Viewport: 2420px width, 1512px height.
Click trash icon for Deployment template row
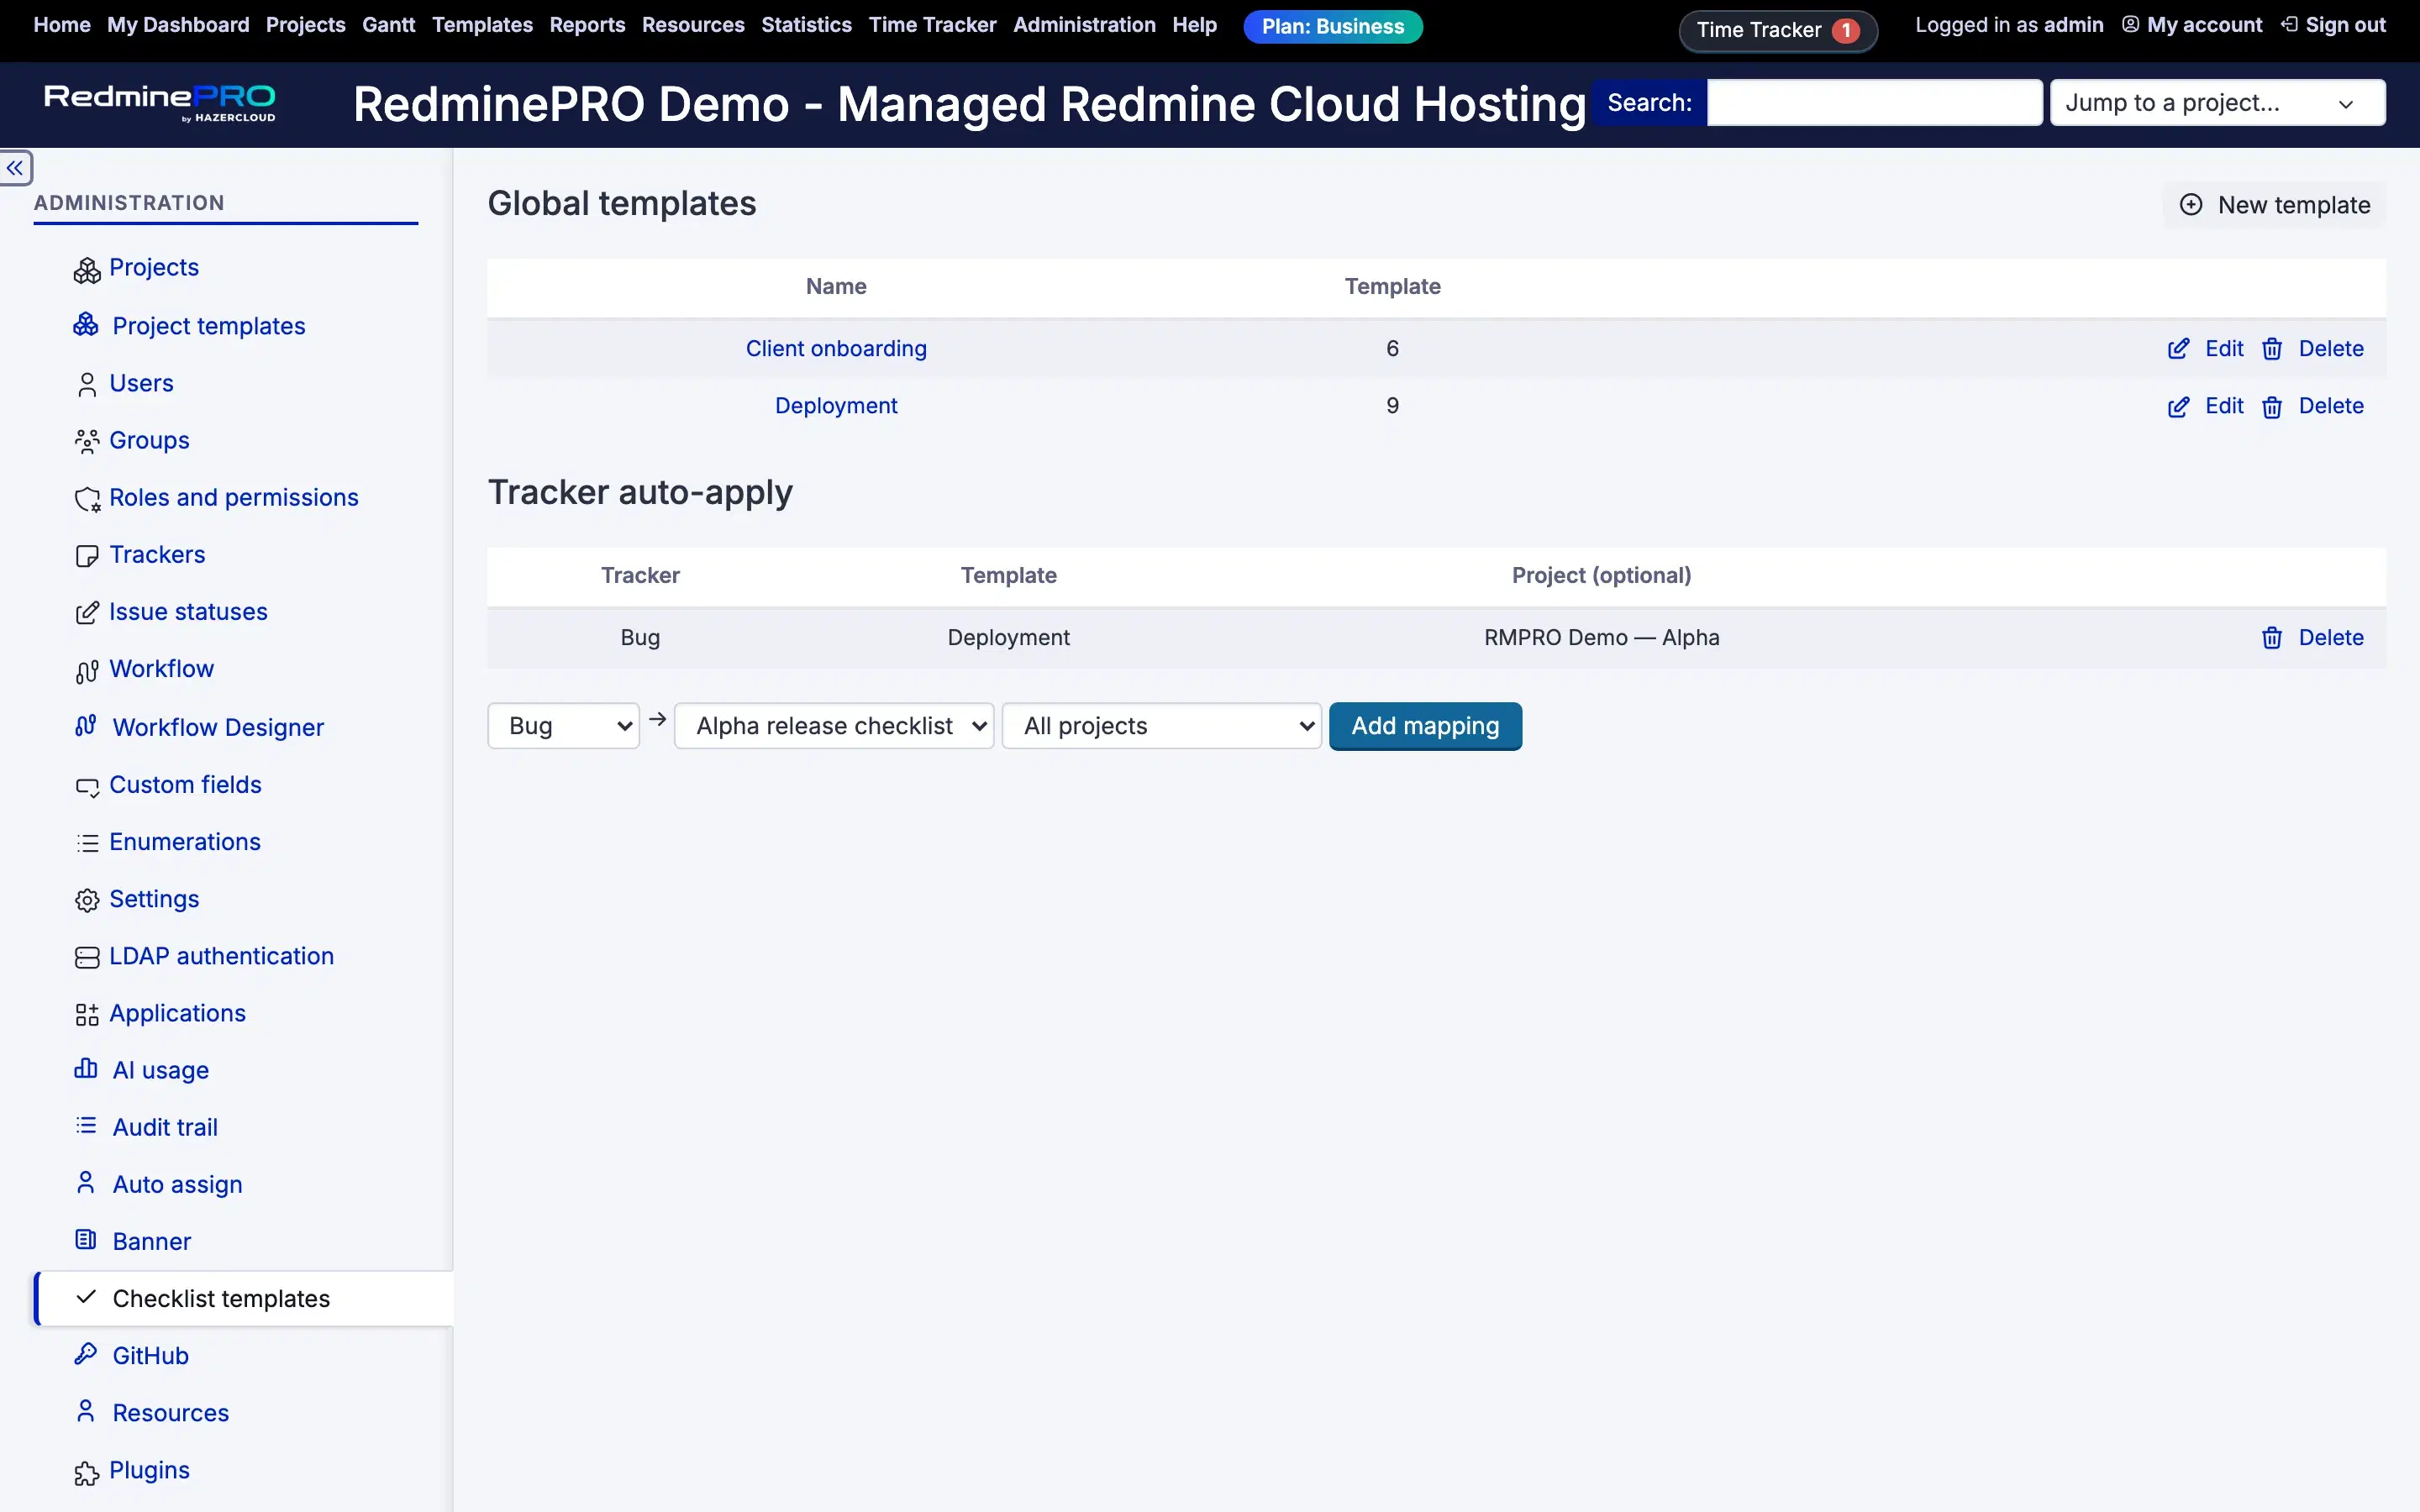coord(2272,407)
